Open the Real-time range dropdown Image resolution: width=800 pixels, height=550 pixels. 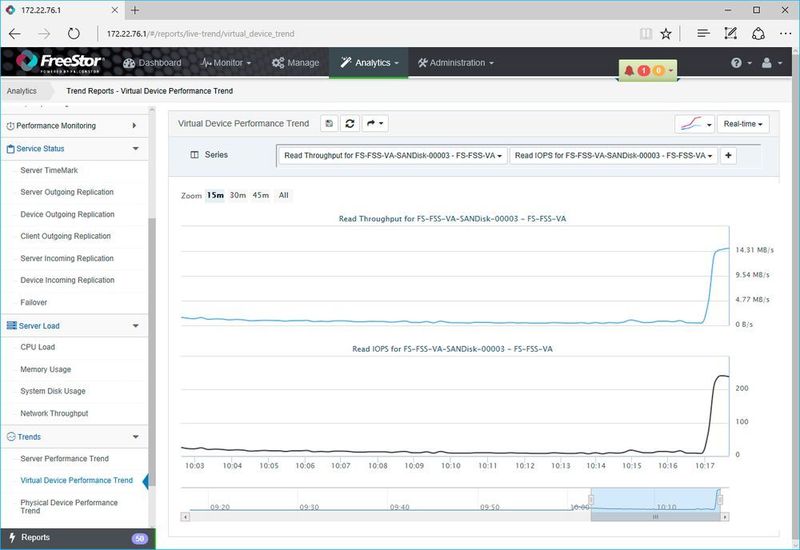tap(743, 124)
